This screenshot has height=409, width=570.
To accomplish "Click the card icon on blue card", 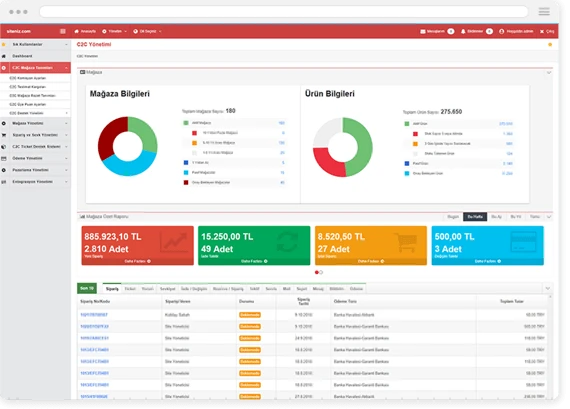I will (x=523, y=242).
